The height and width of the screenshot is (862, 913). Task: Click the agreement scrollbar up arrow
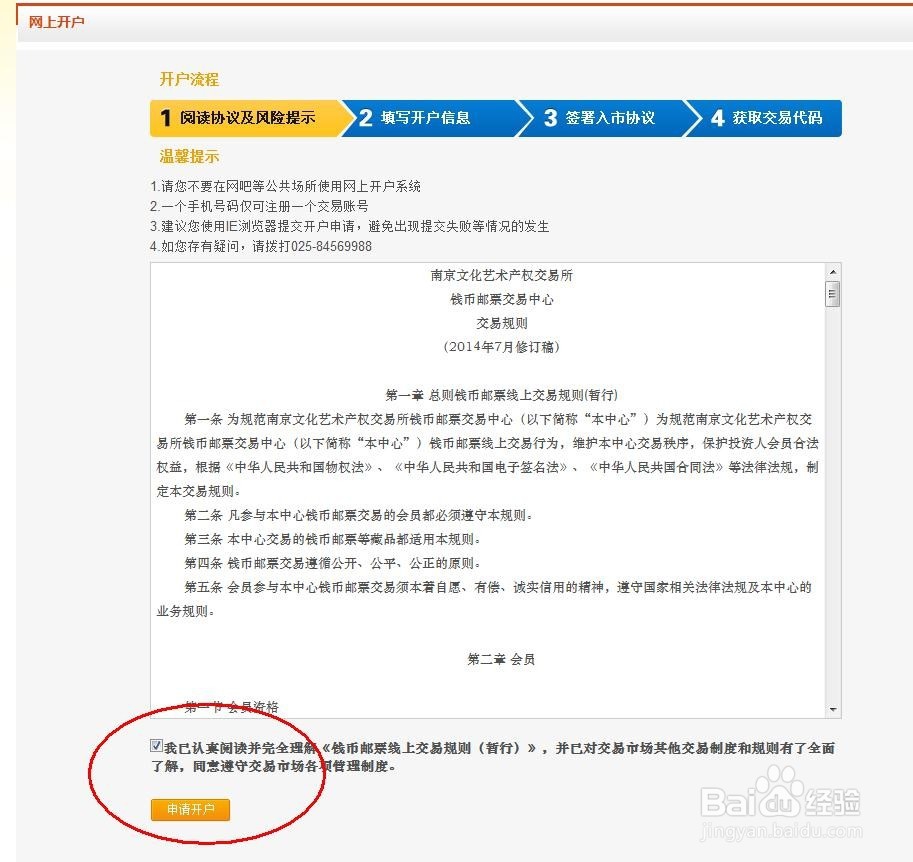click(x=833, y=271)
